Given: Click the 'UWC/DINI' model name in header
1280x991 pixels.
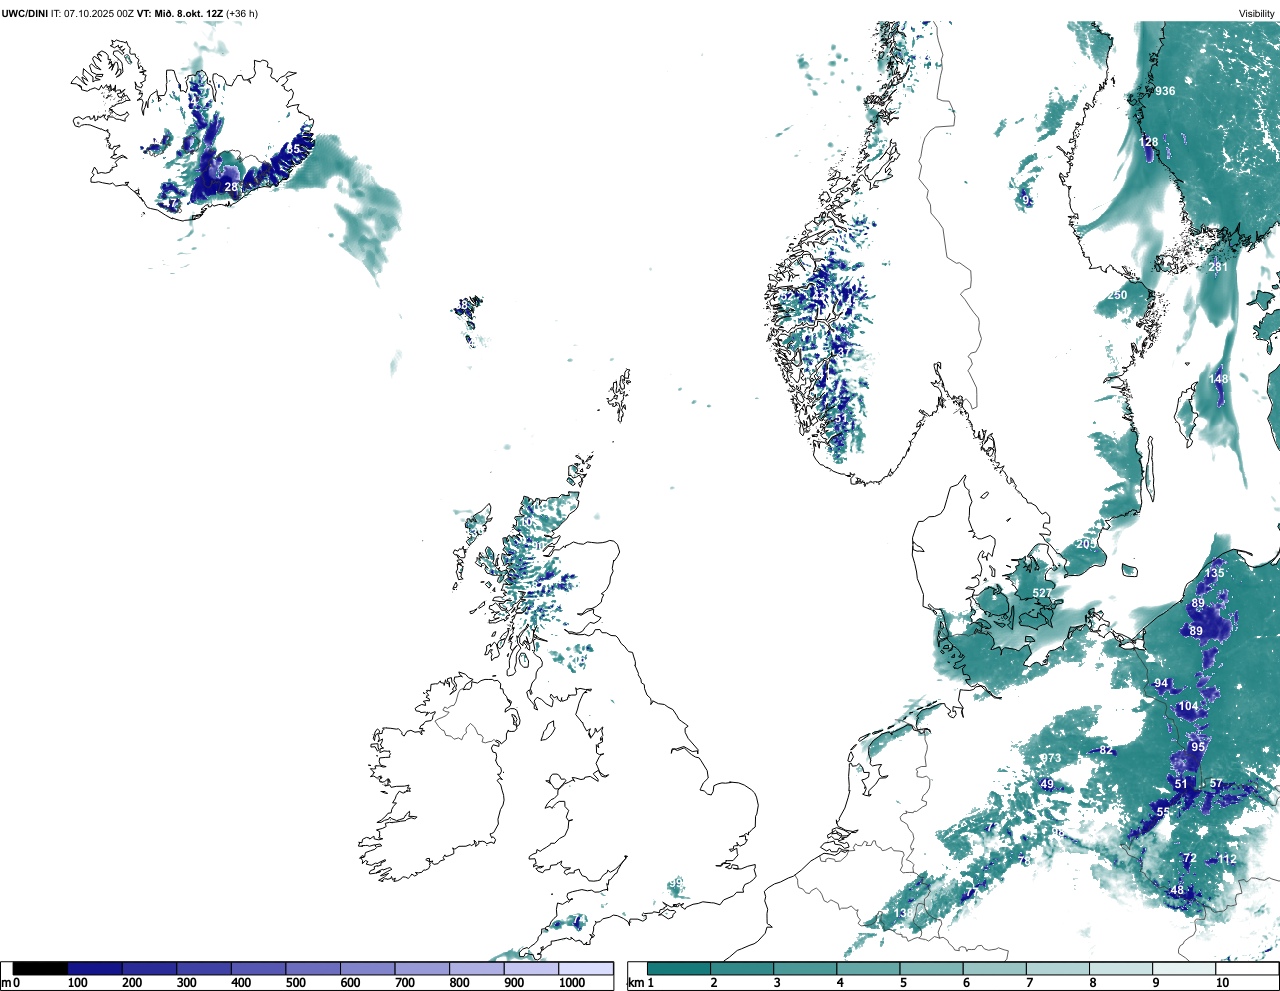Looking at the screenshot, I should pyautogui.click(x=25, y=14).
